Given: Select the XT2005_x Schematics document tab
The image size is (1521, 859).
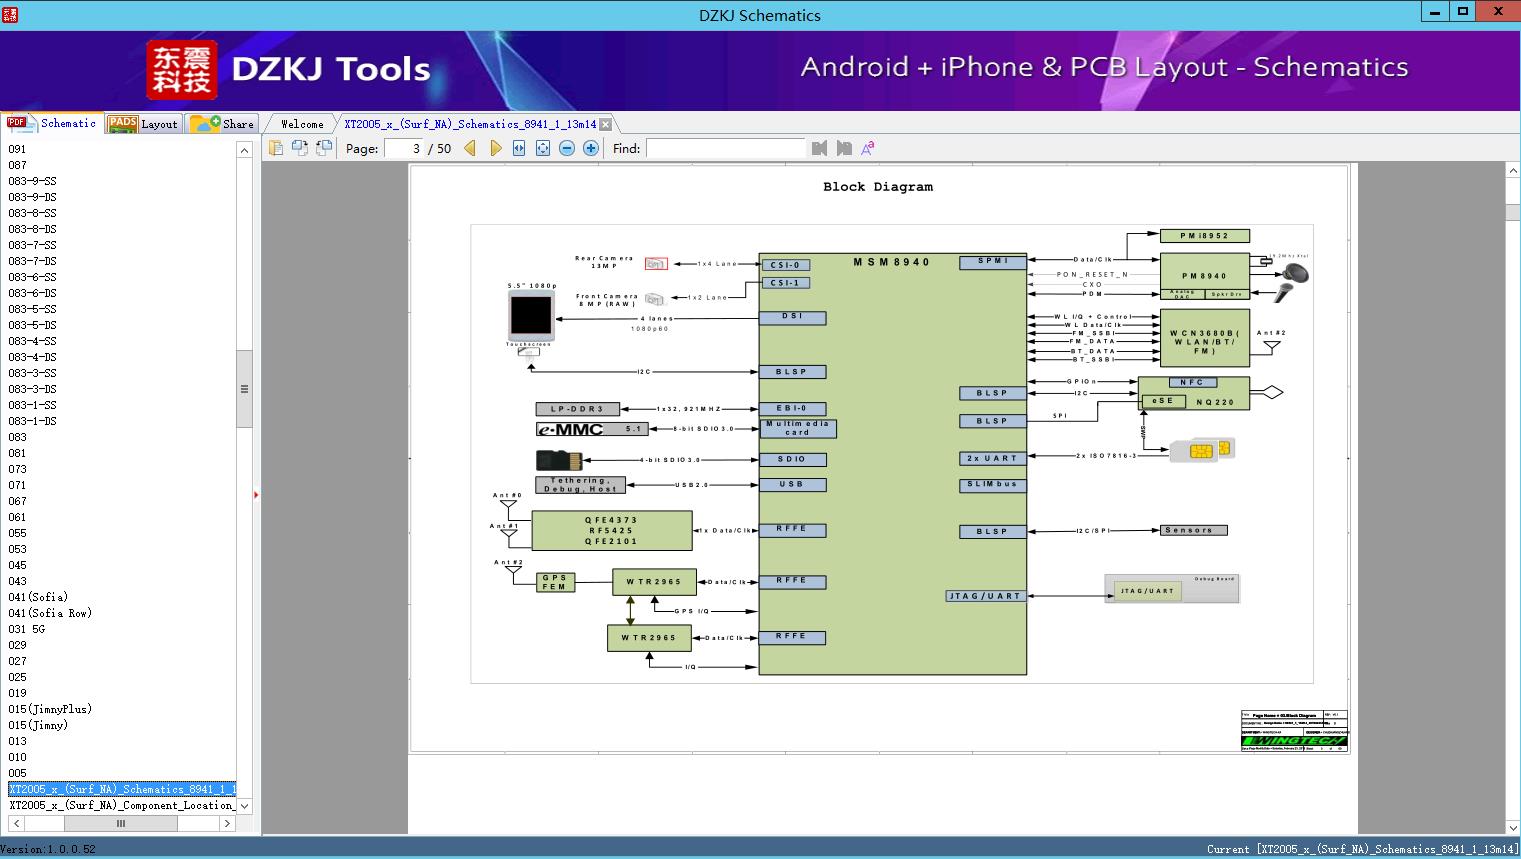Looking at the screenshot, I should 470,124.
